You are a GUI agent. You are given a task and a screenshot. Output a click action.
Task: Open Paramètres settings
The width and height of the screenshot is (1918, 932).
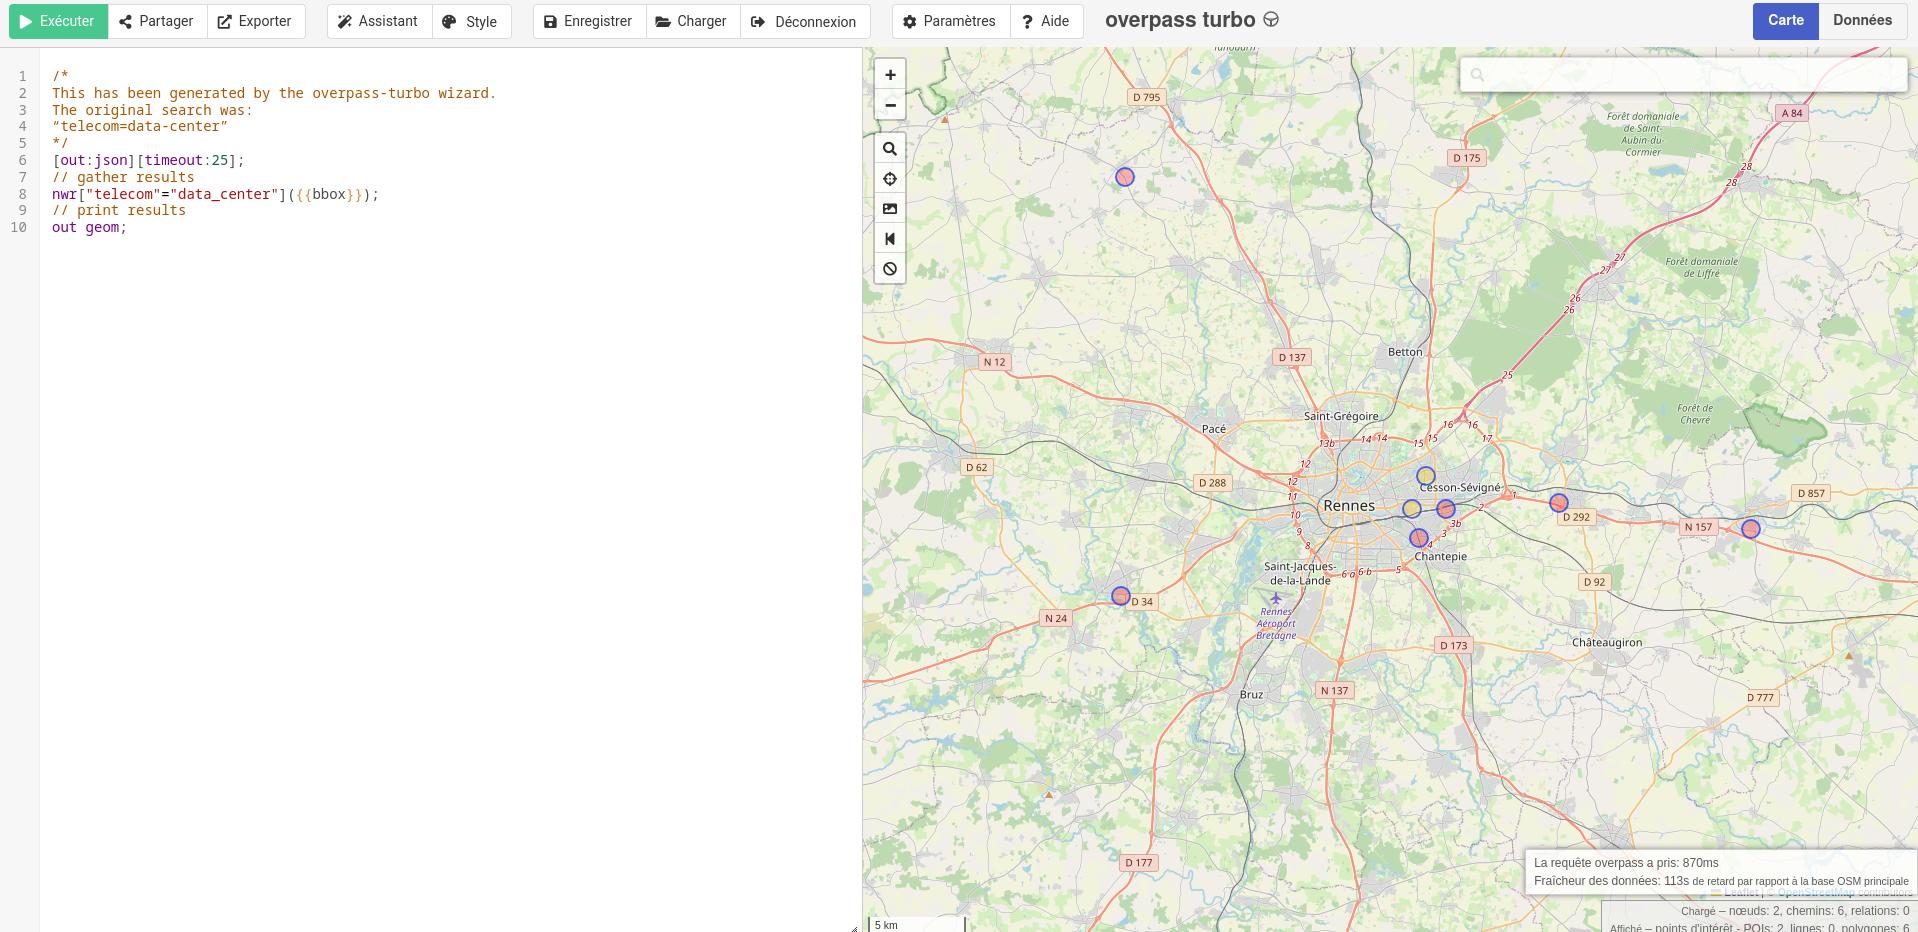(x=949, y=21)
